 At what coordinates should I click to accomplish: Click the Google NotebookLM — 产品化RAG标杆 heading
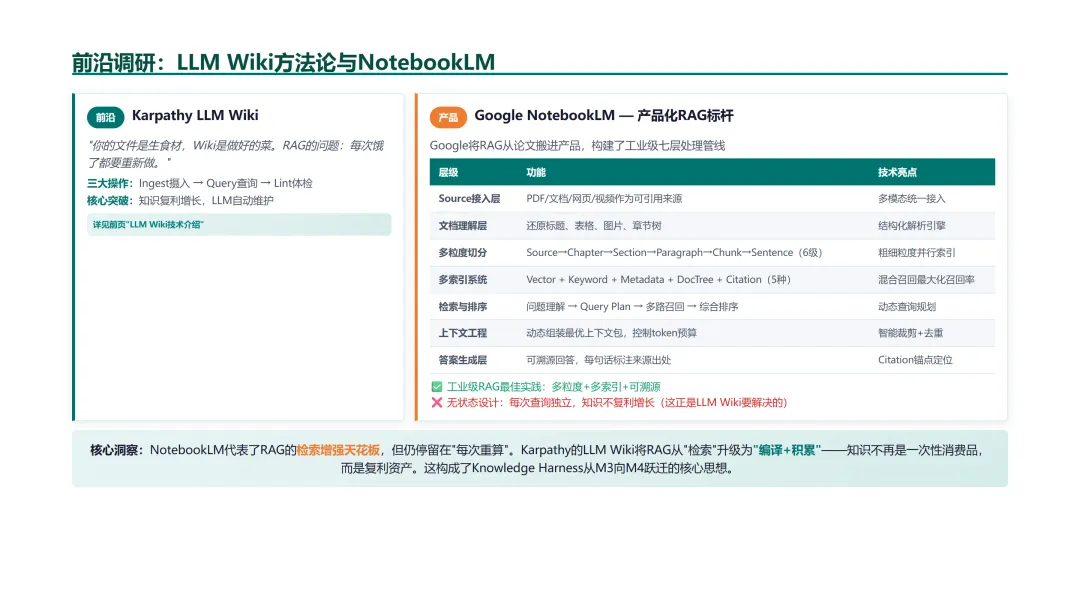[604, 116]
